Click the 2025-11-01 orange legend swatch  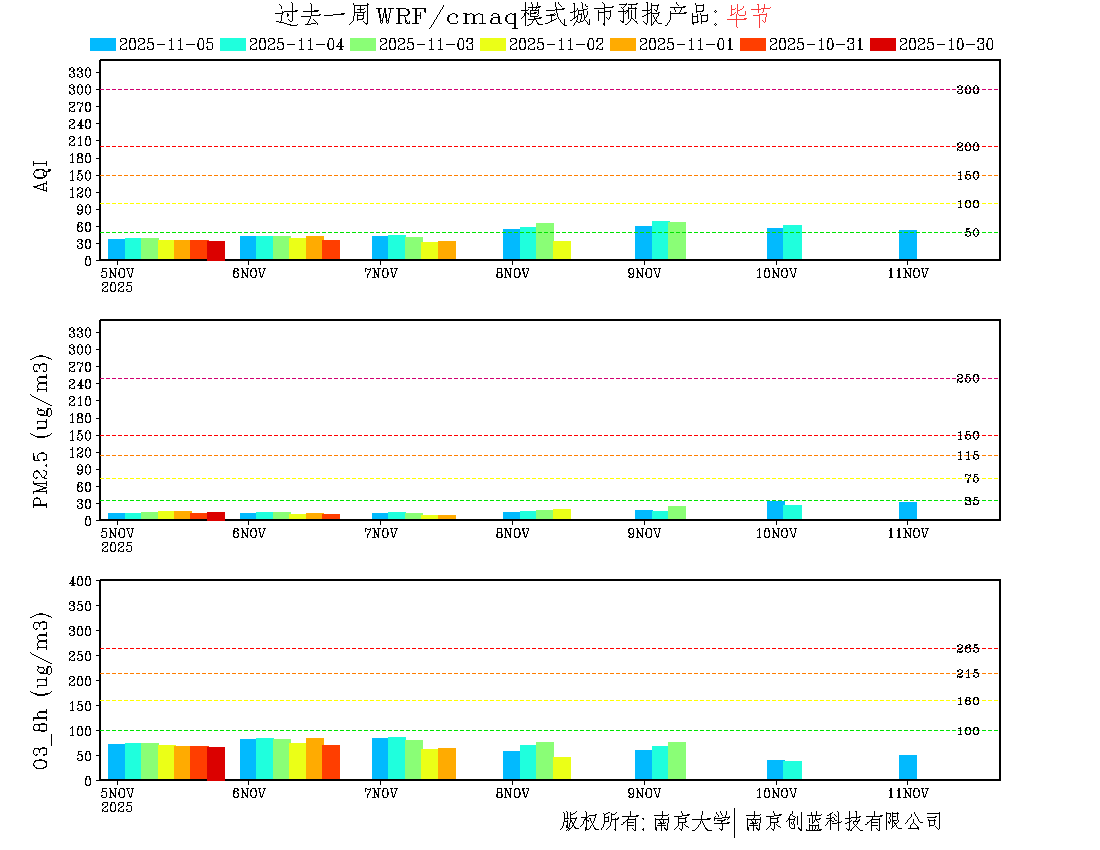click(624, 44)
